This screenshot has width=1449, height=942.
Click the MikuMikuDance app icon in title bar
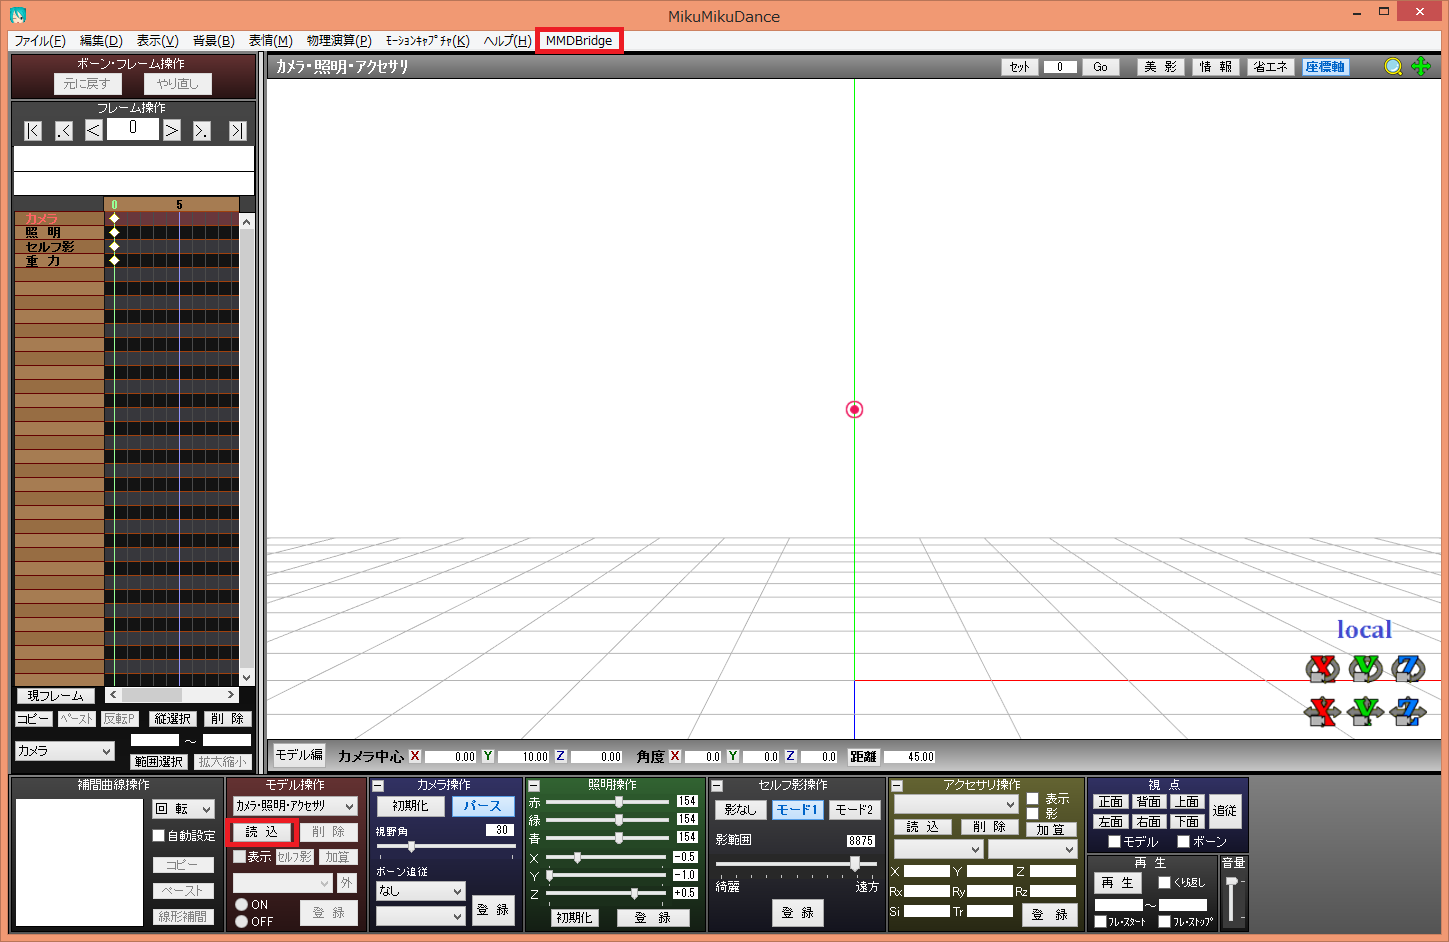18,15
